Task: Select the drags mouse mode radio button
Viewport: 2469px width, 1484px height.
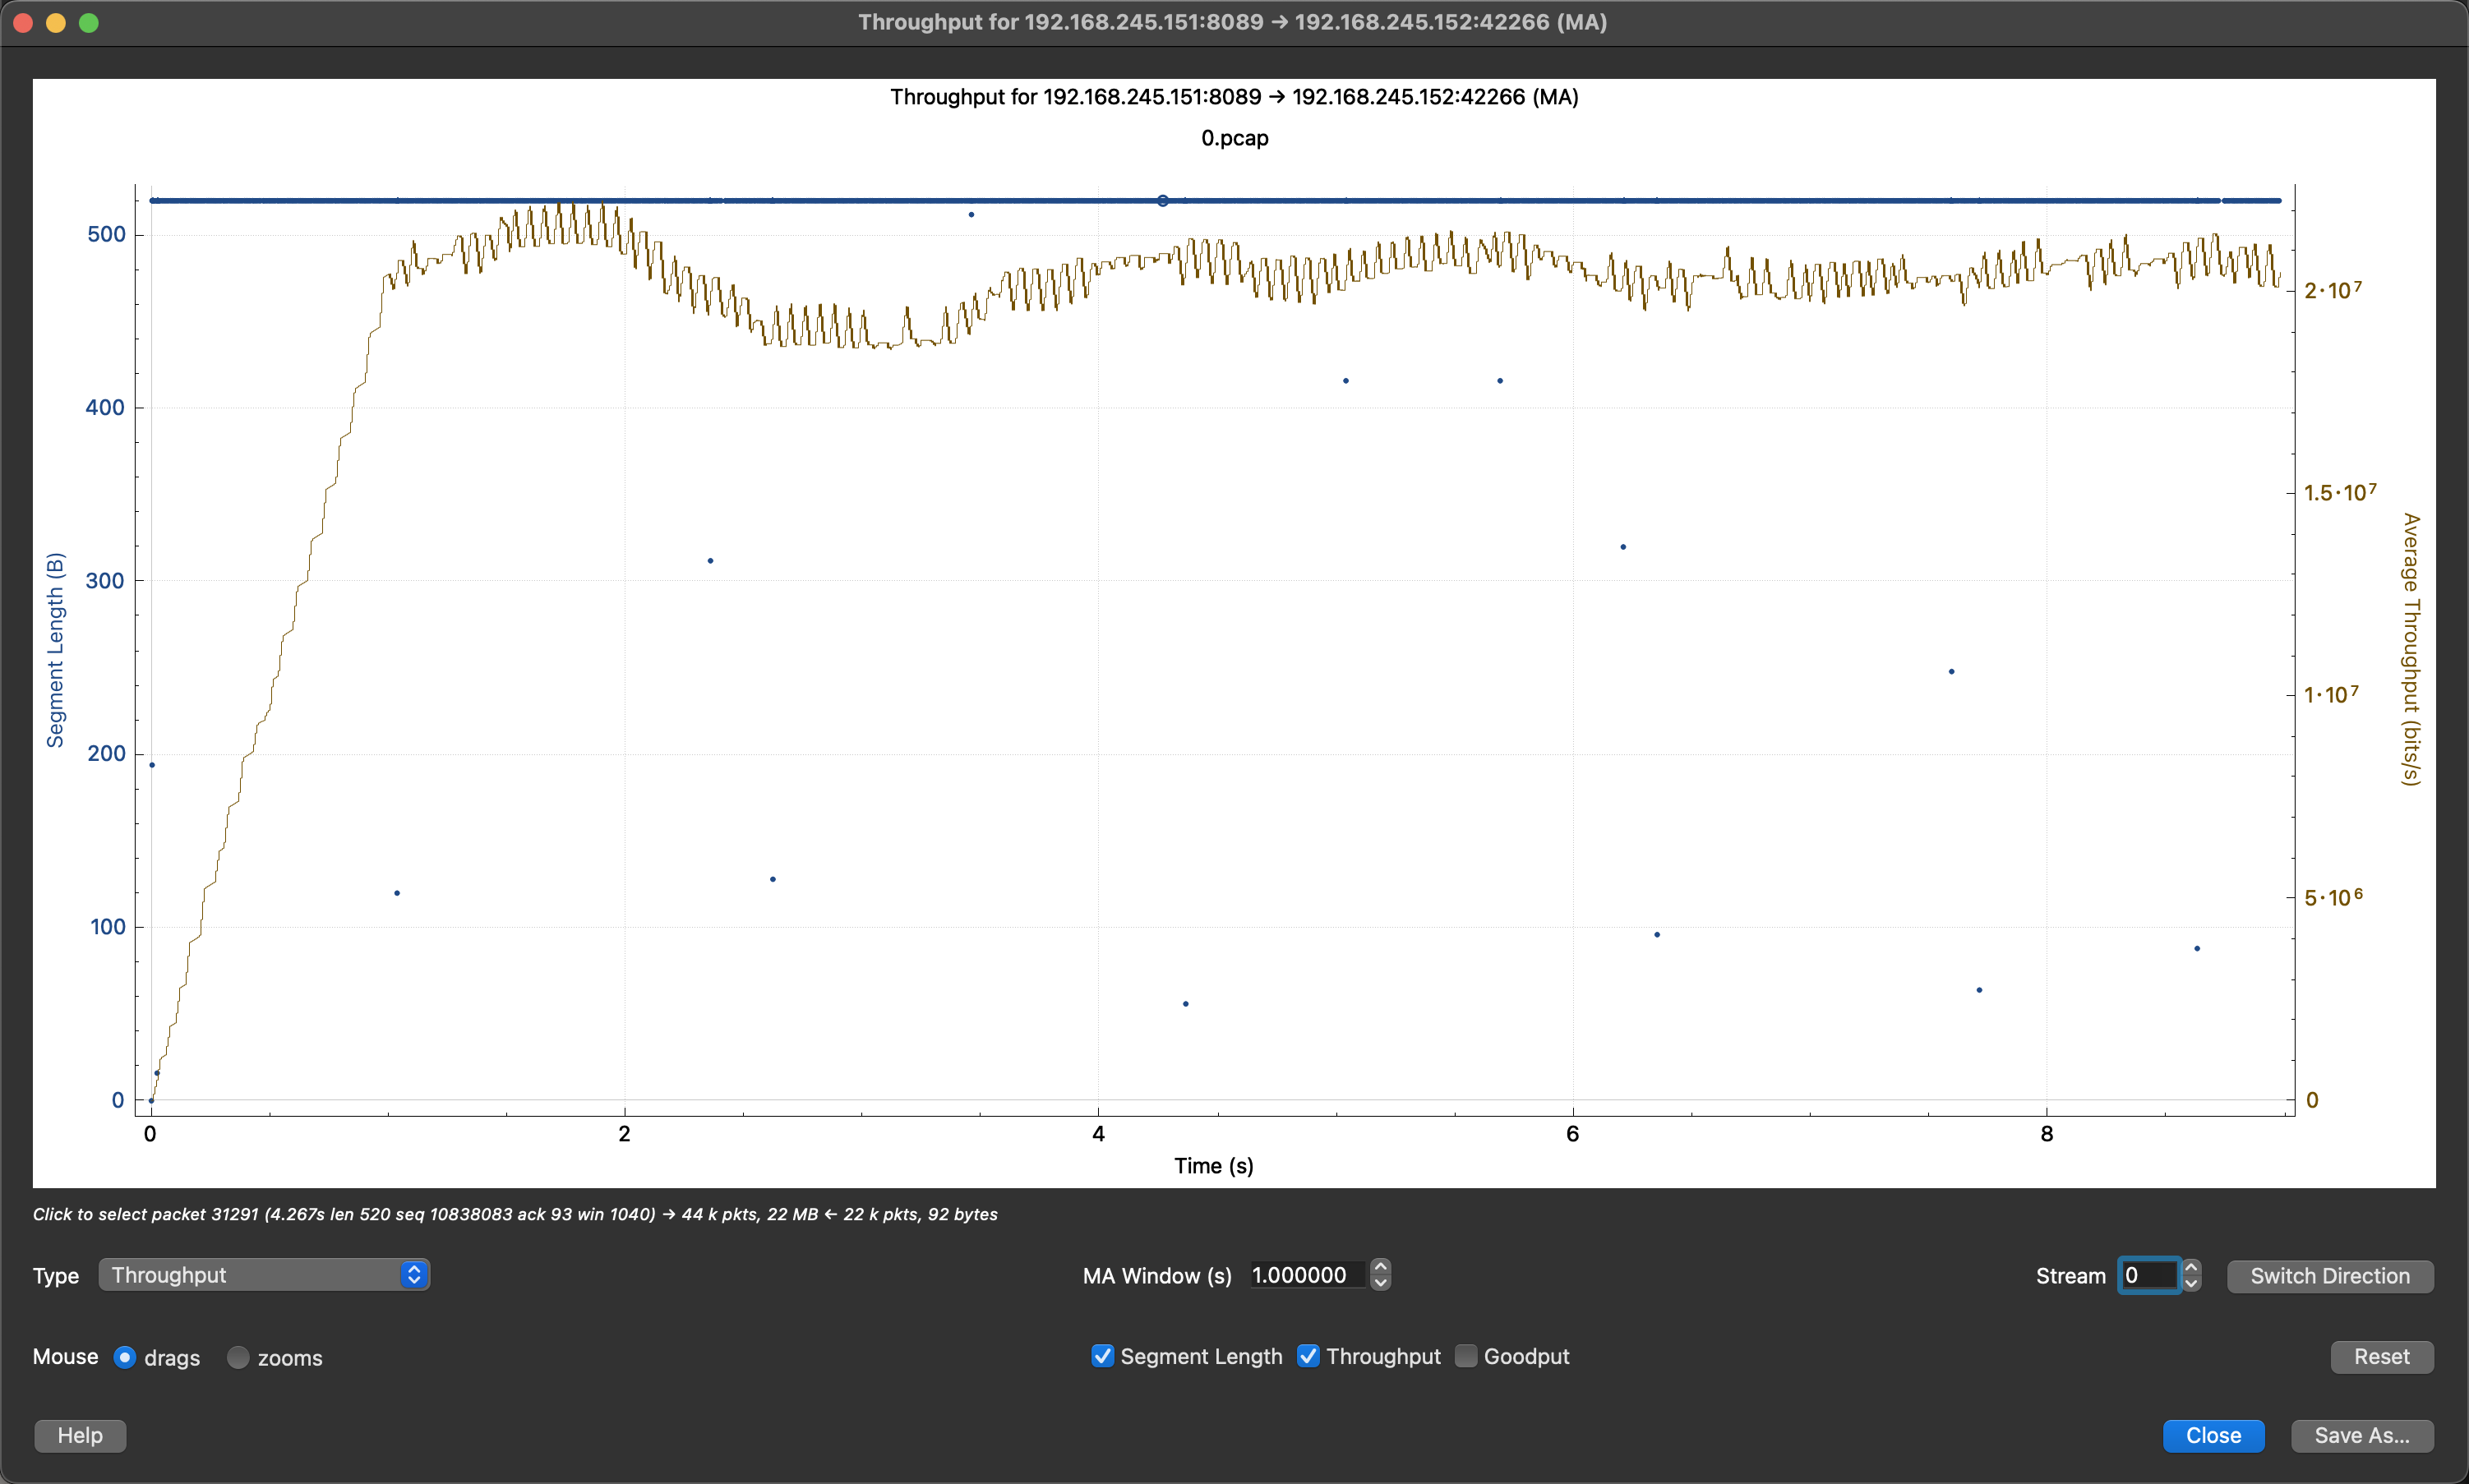Action: click(125, 1357)
